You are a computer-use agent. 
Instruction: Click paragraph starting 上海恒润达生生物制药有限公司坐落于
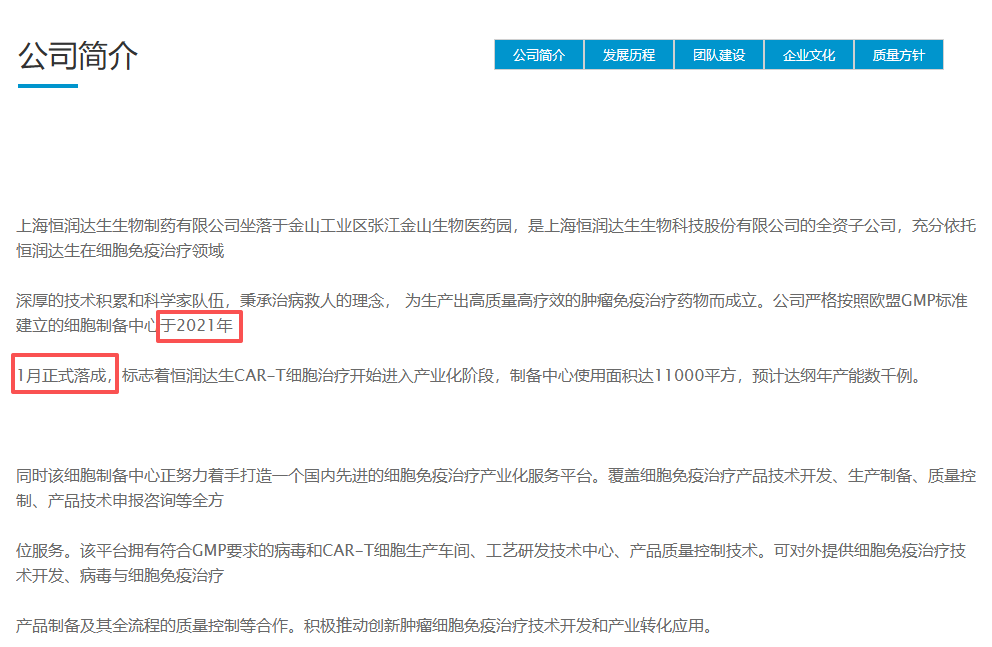click(496, 226)
